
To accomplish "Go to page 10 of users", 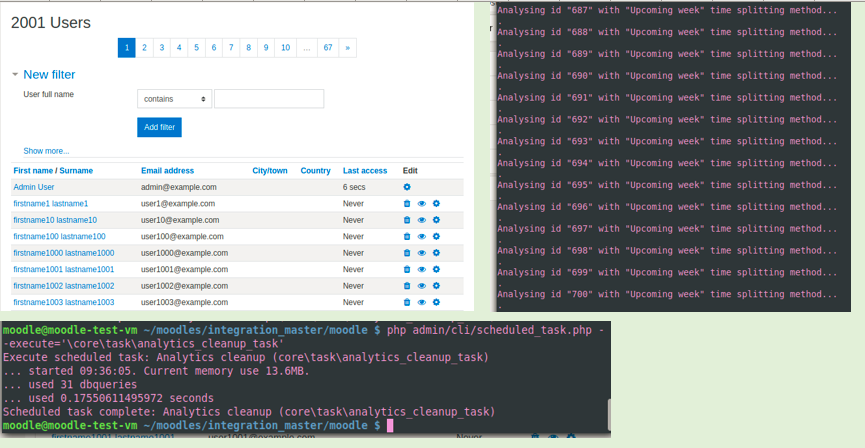I will pos(285,48).
